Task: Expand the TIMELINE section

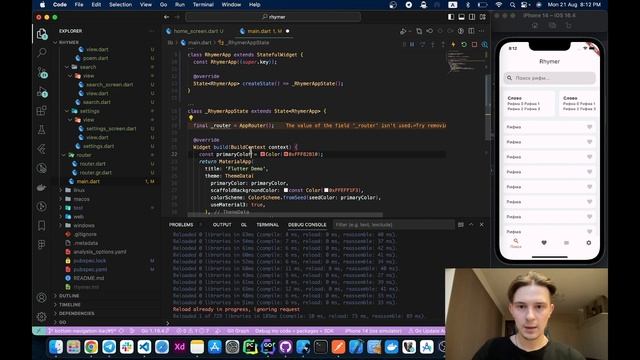Action: 69,305
